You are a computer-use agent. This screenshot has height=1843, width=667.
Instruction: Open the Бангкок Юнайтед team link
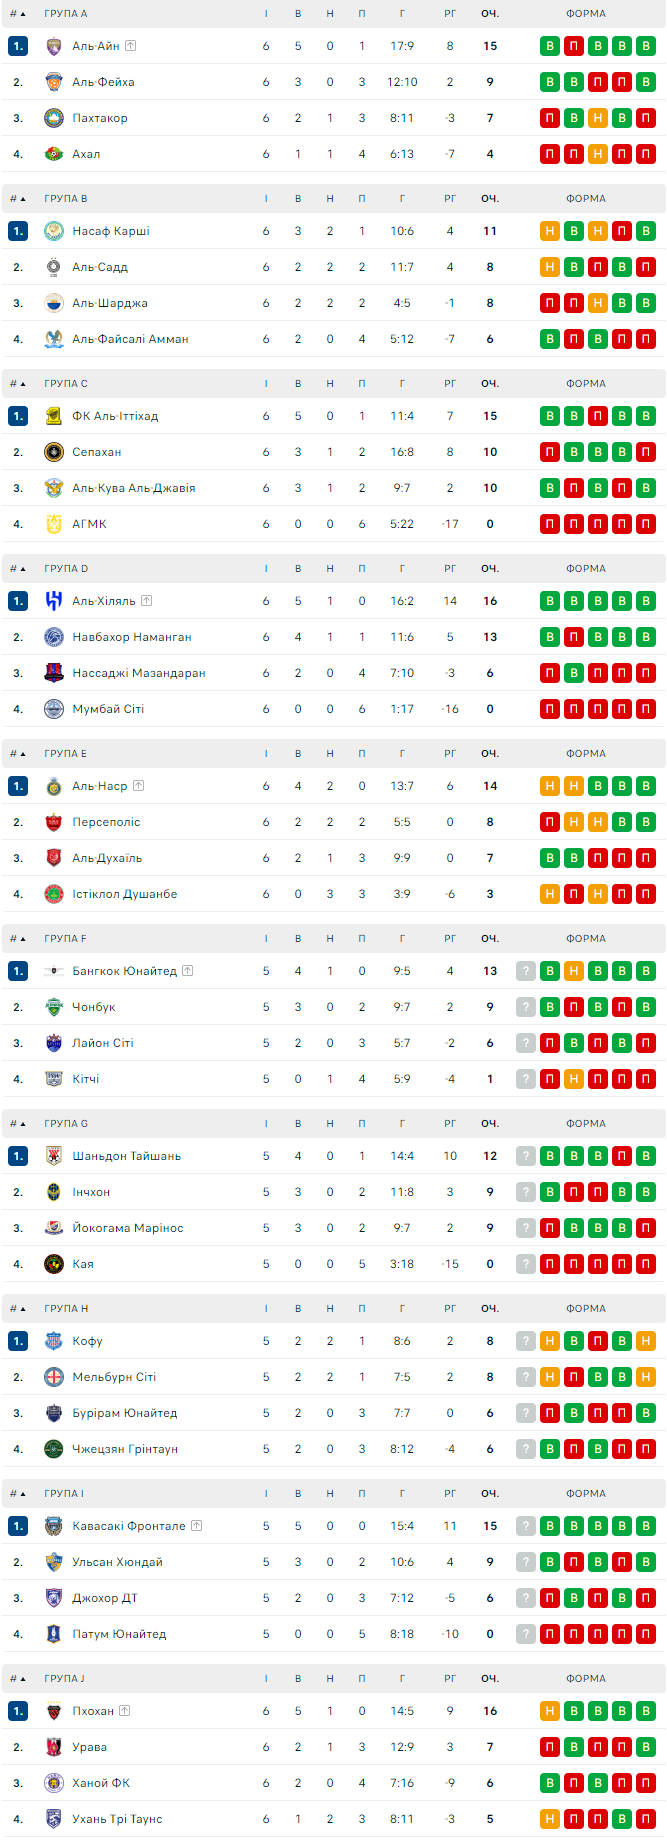point(124,971)
